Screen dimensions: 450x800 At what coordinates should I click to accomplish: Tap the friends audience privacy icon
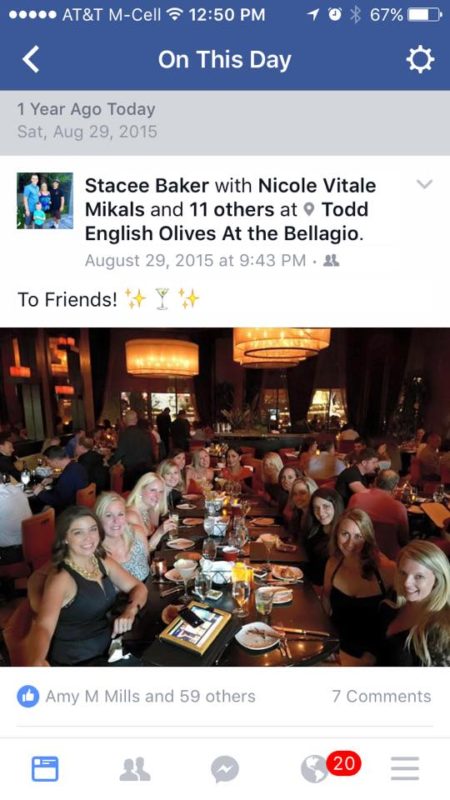click(x=332, y=261)
